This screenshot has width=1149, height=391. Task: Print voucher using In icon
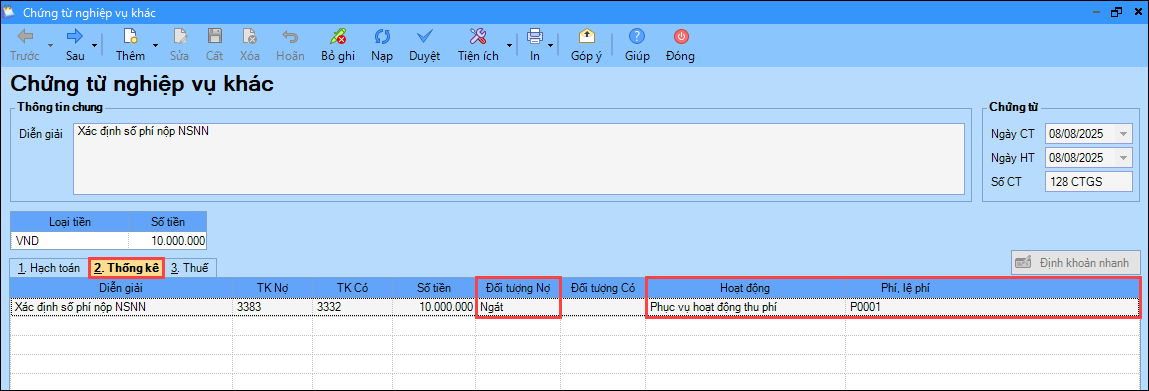[x=535, y=45]
